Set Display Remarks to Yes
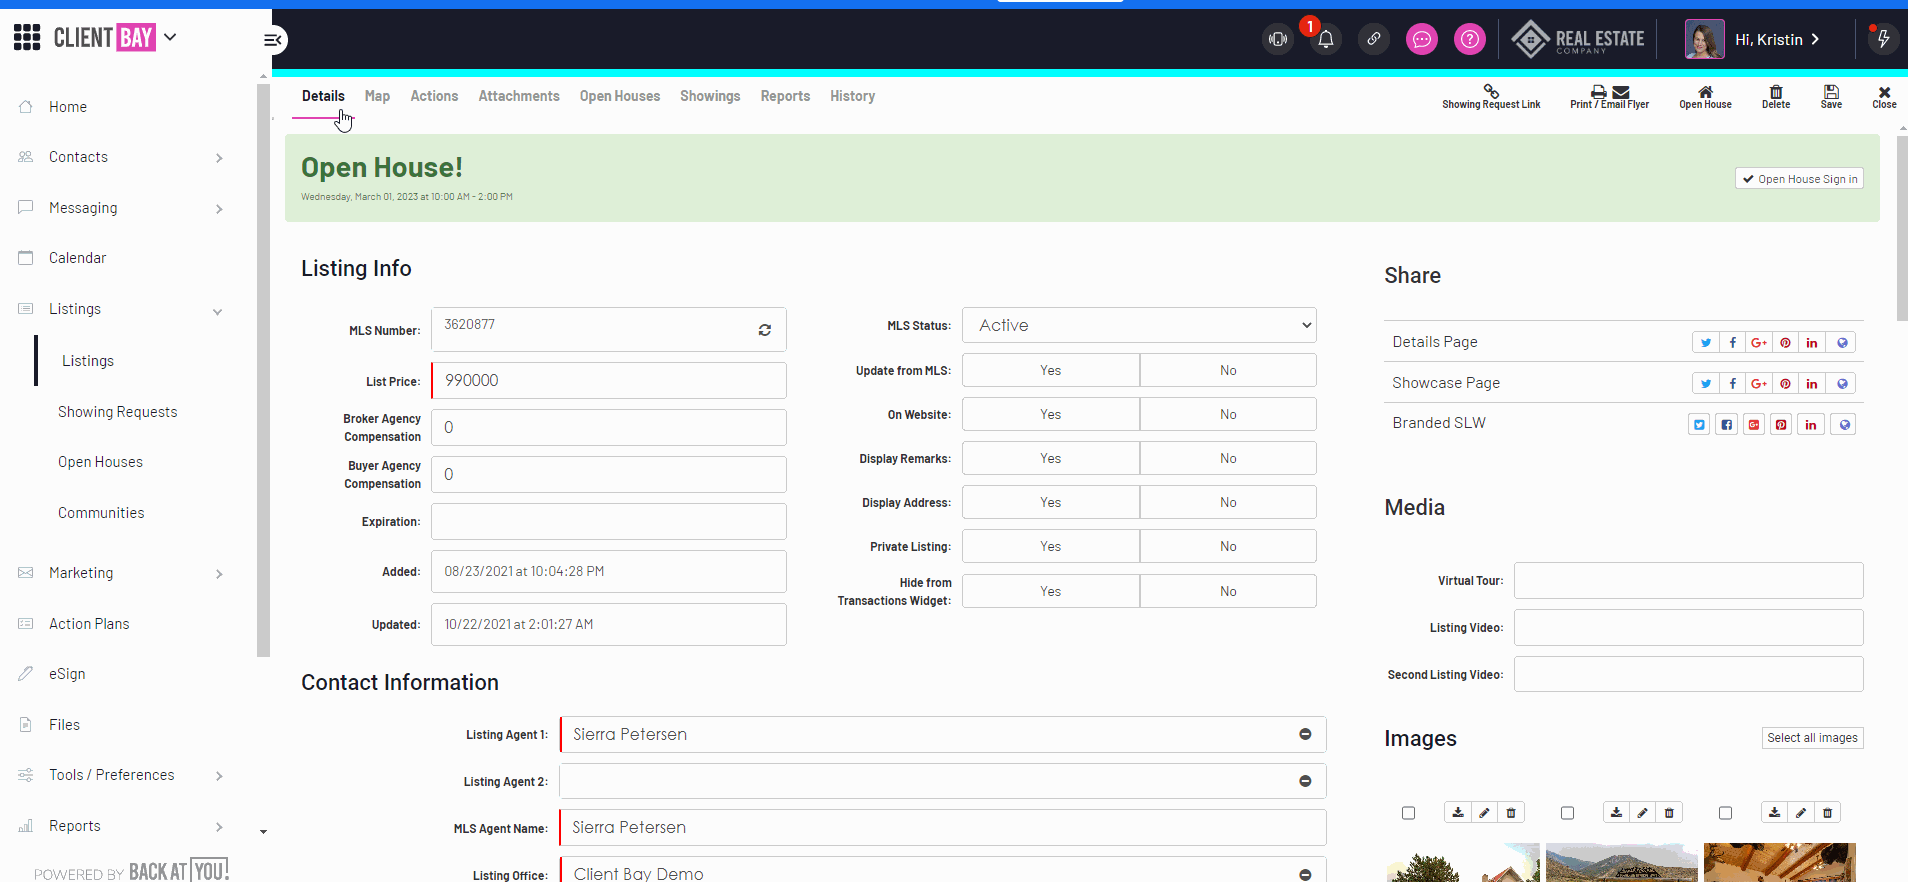Image resolution: width=1908 pixels, height=882 pixels. coord(1051,458)
